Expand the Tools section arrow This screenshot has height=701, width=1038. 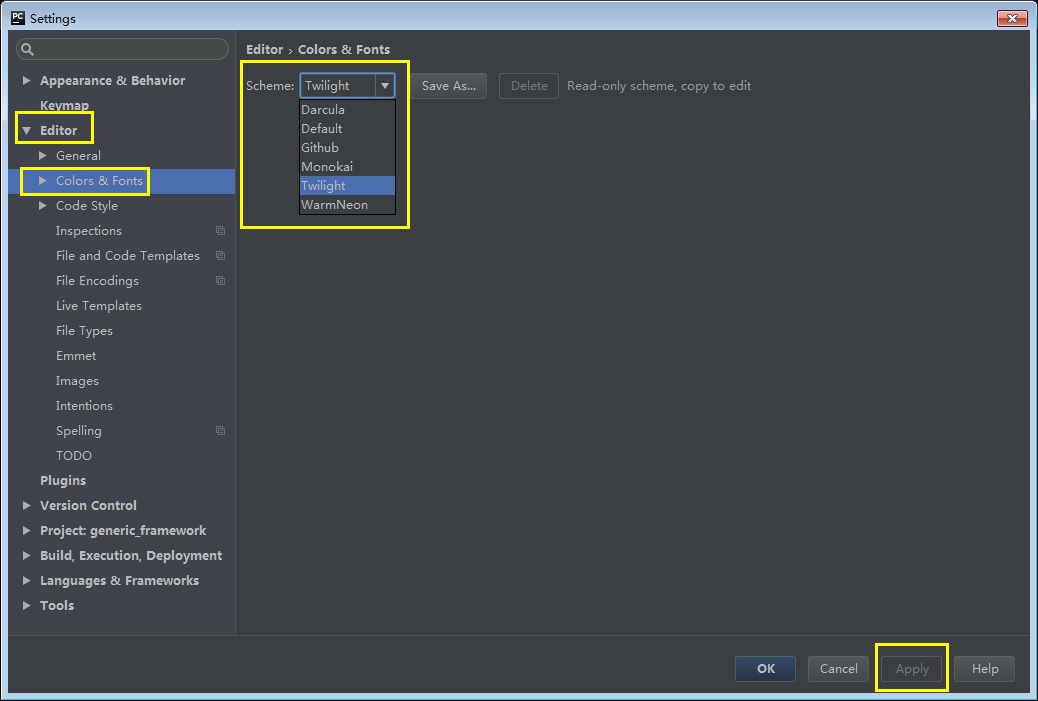[26, 606]
